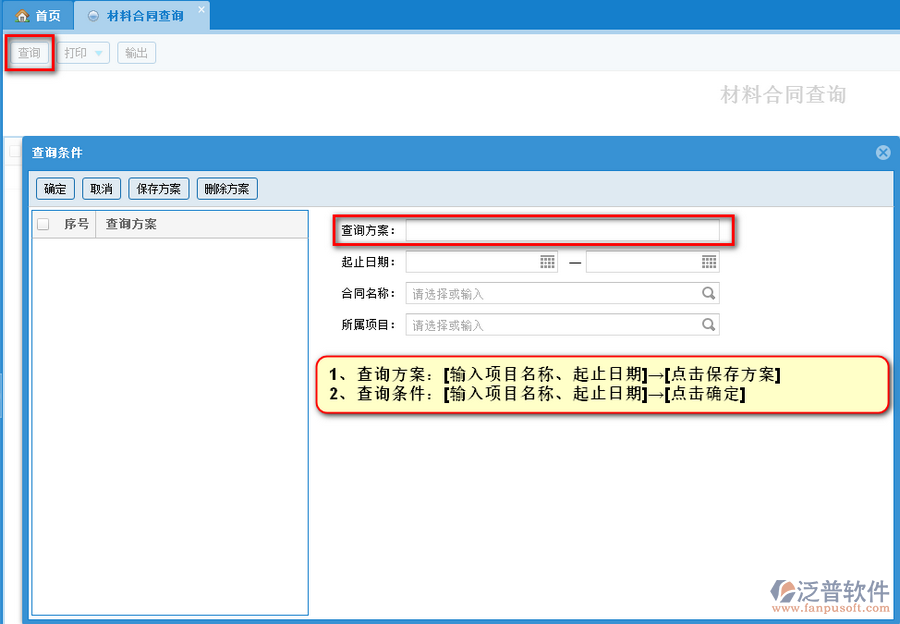Select the 材料合同查询 tab
Image resolution: width=900 pixels, height=624 pixels.
coord(144,16)
